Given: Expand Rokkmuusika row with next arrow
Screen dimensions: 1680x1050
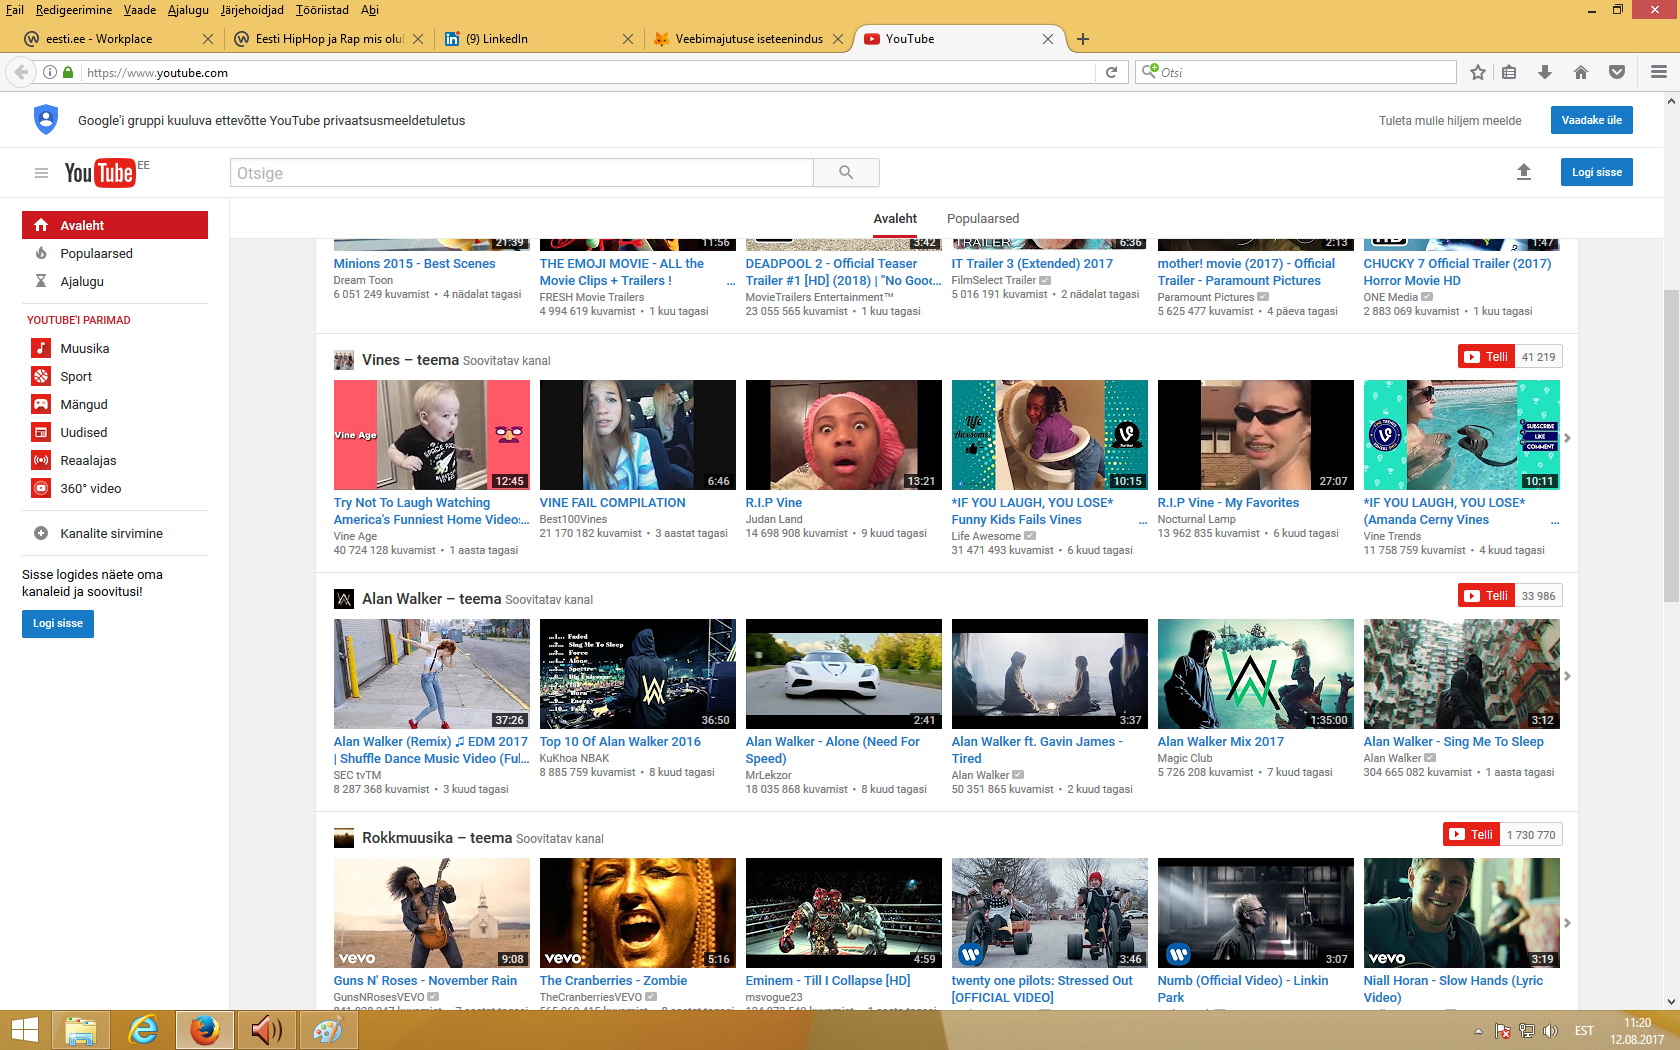Looking at the screenshot, I should coord(1567,923).
